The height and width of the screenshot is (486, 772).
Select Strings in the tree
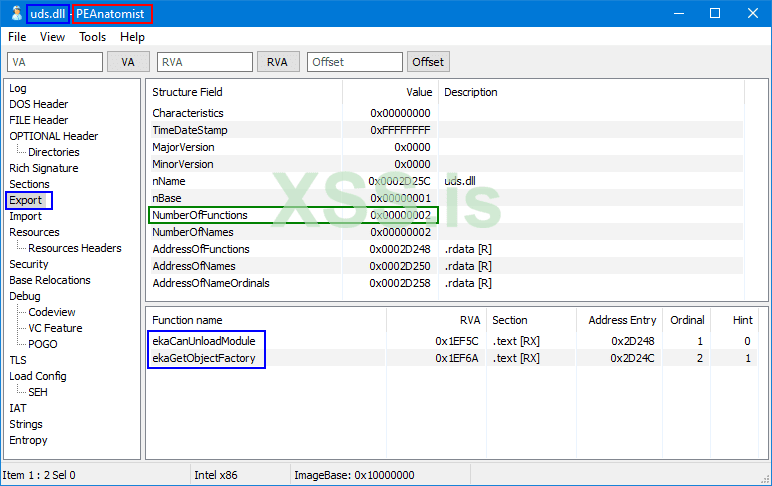[x=26, y=424]
